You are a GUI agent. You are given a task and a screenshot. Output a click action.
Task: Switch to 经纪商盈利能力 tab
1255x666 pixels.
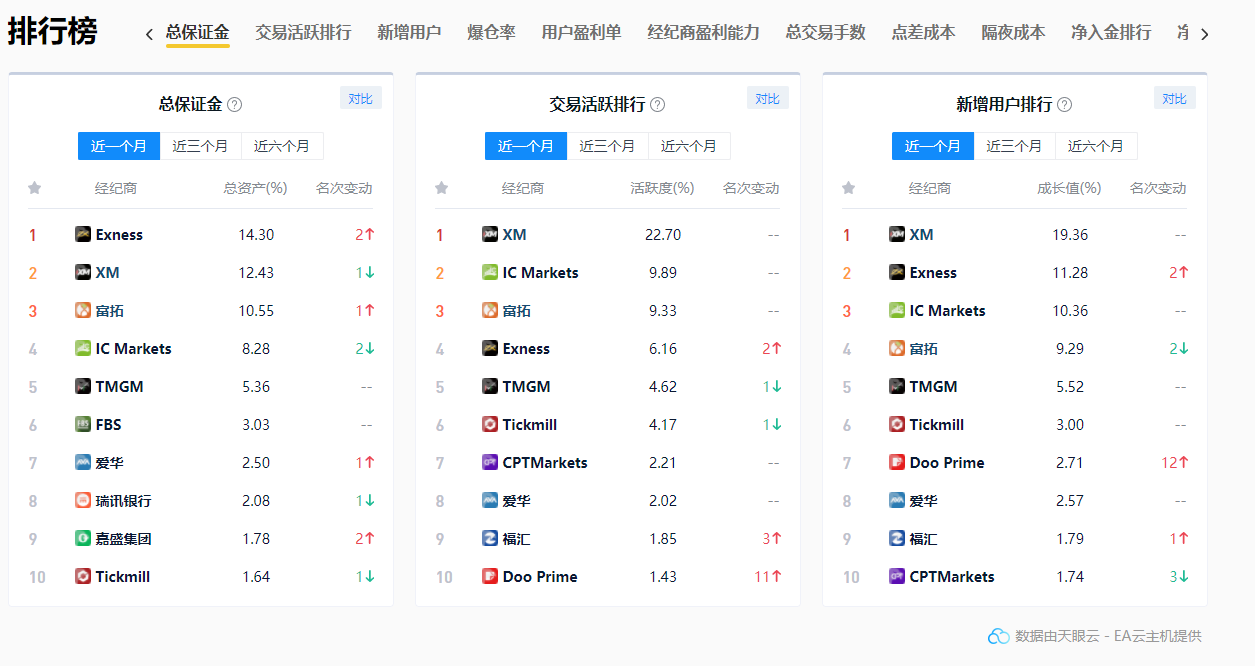(703, 33)
